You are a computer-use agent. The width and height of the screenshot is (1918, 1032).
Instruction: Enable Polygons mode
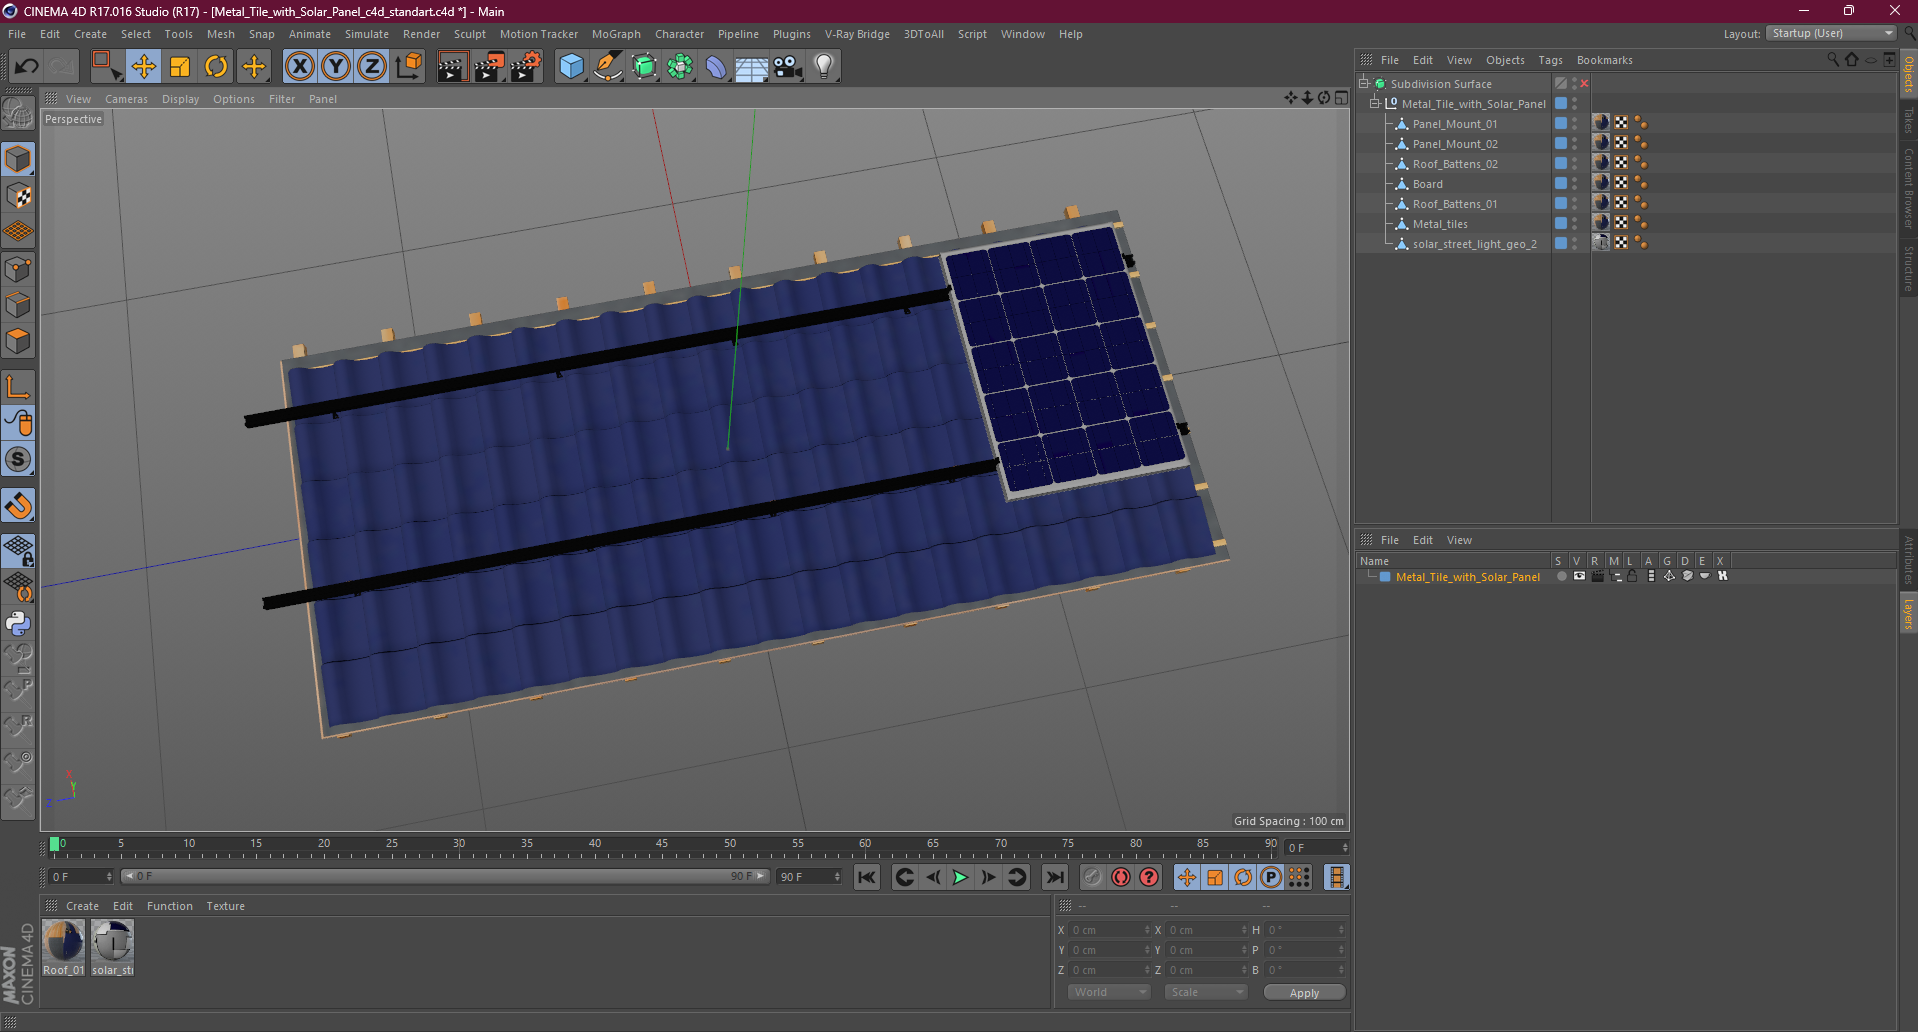pyautogui.click(x=18, y=340)
